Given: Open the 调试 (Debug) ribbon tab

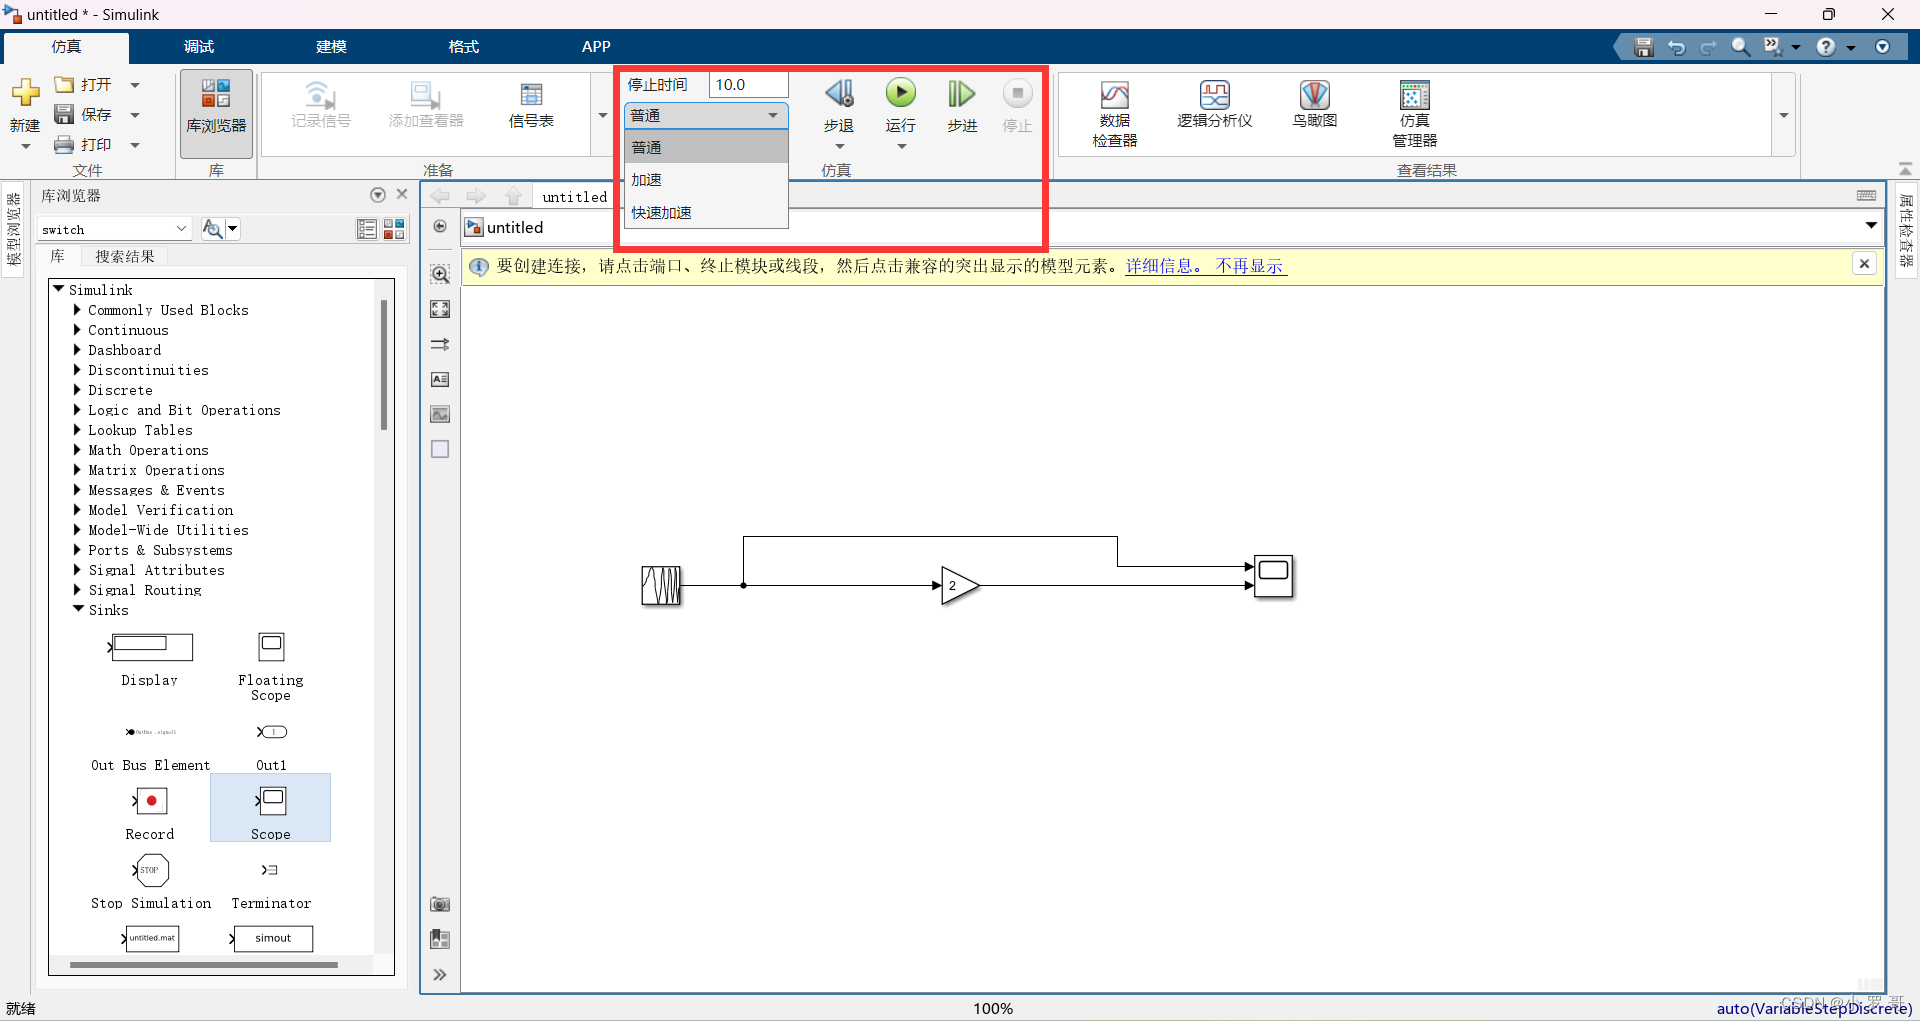Looking at the screenshot, I should [198, 47].
